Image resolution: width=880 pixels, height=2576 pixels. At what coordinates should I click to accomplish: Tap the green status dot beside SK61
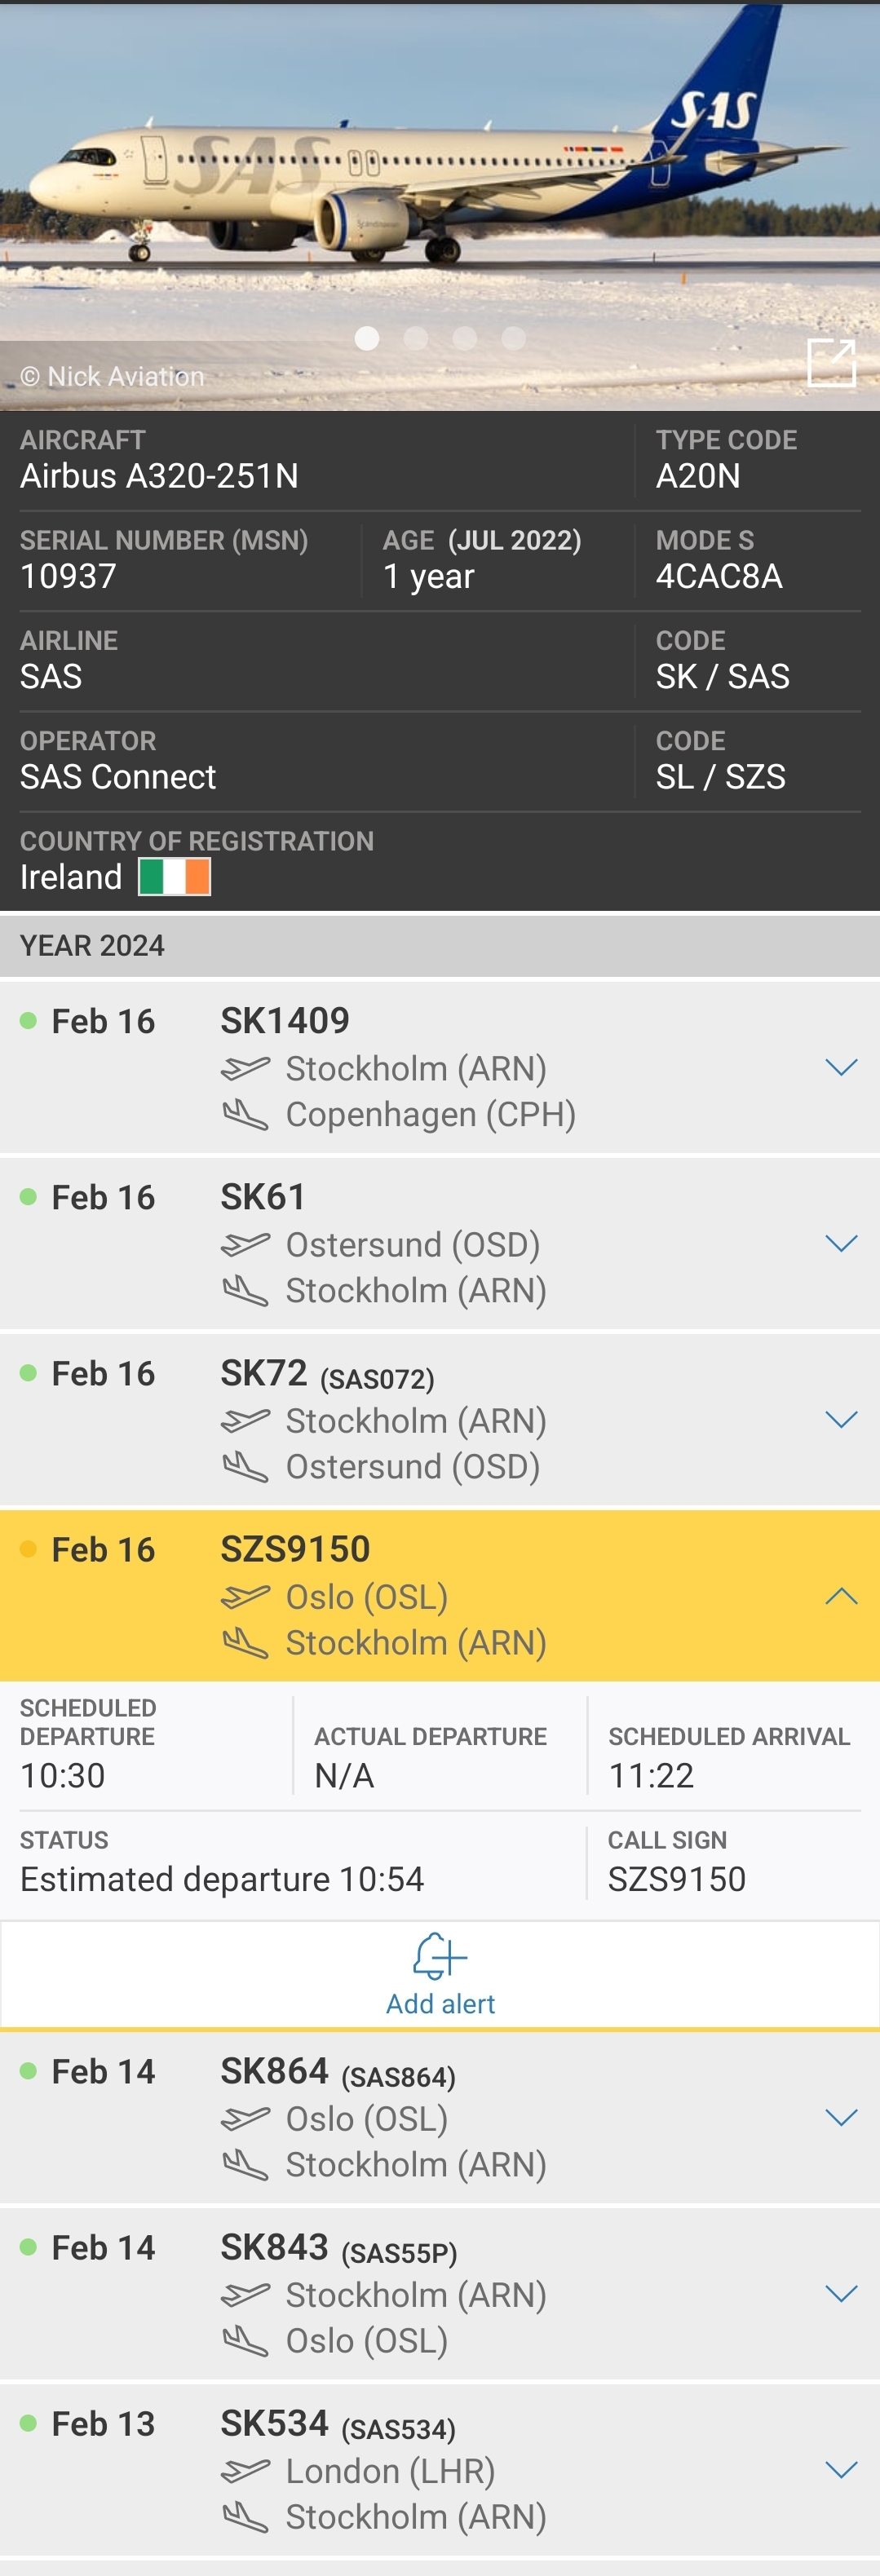pos(27,1196)
